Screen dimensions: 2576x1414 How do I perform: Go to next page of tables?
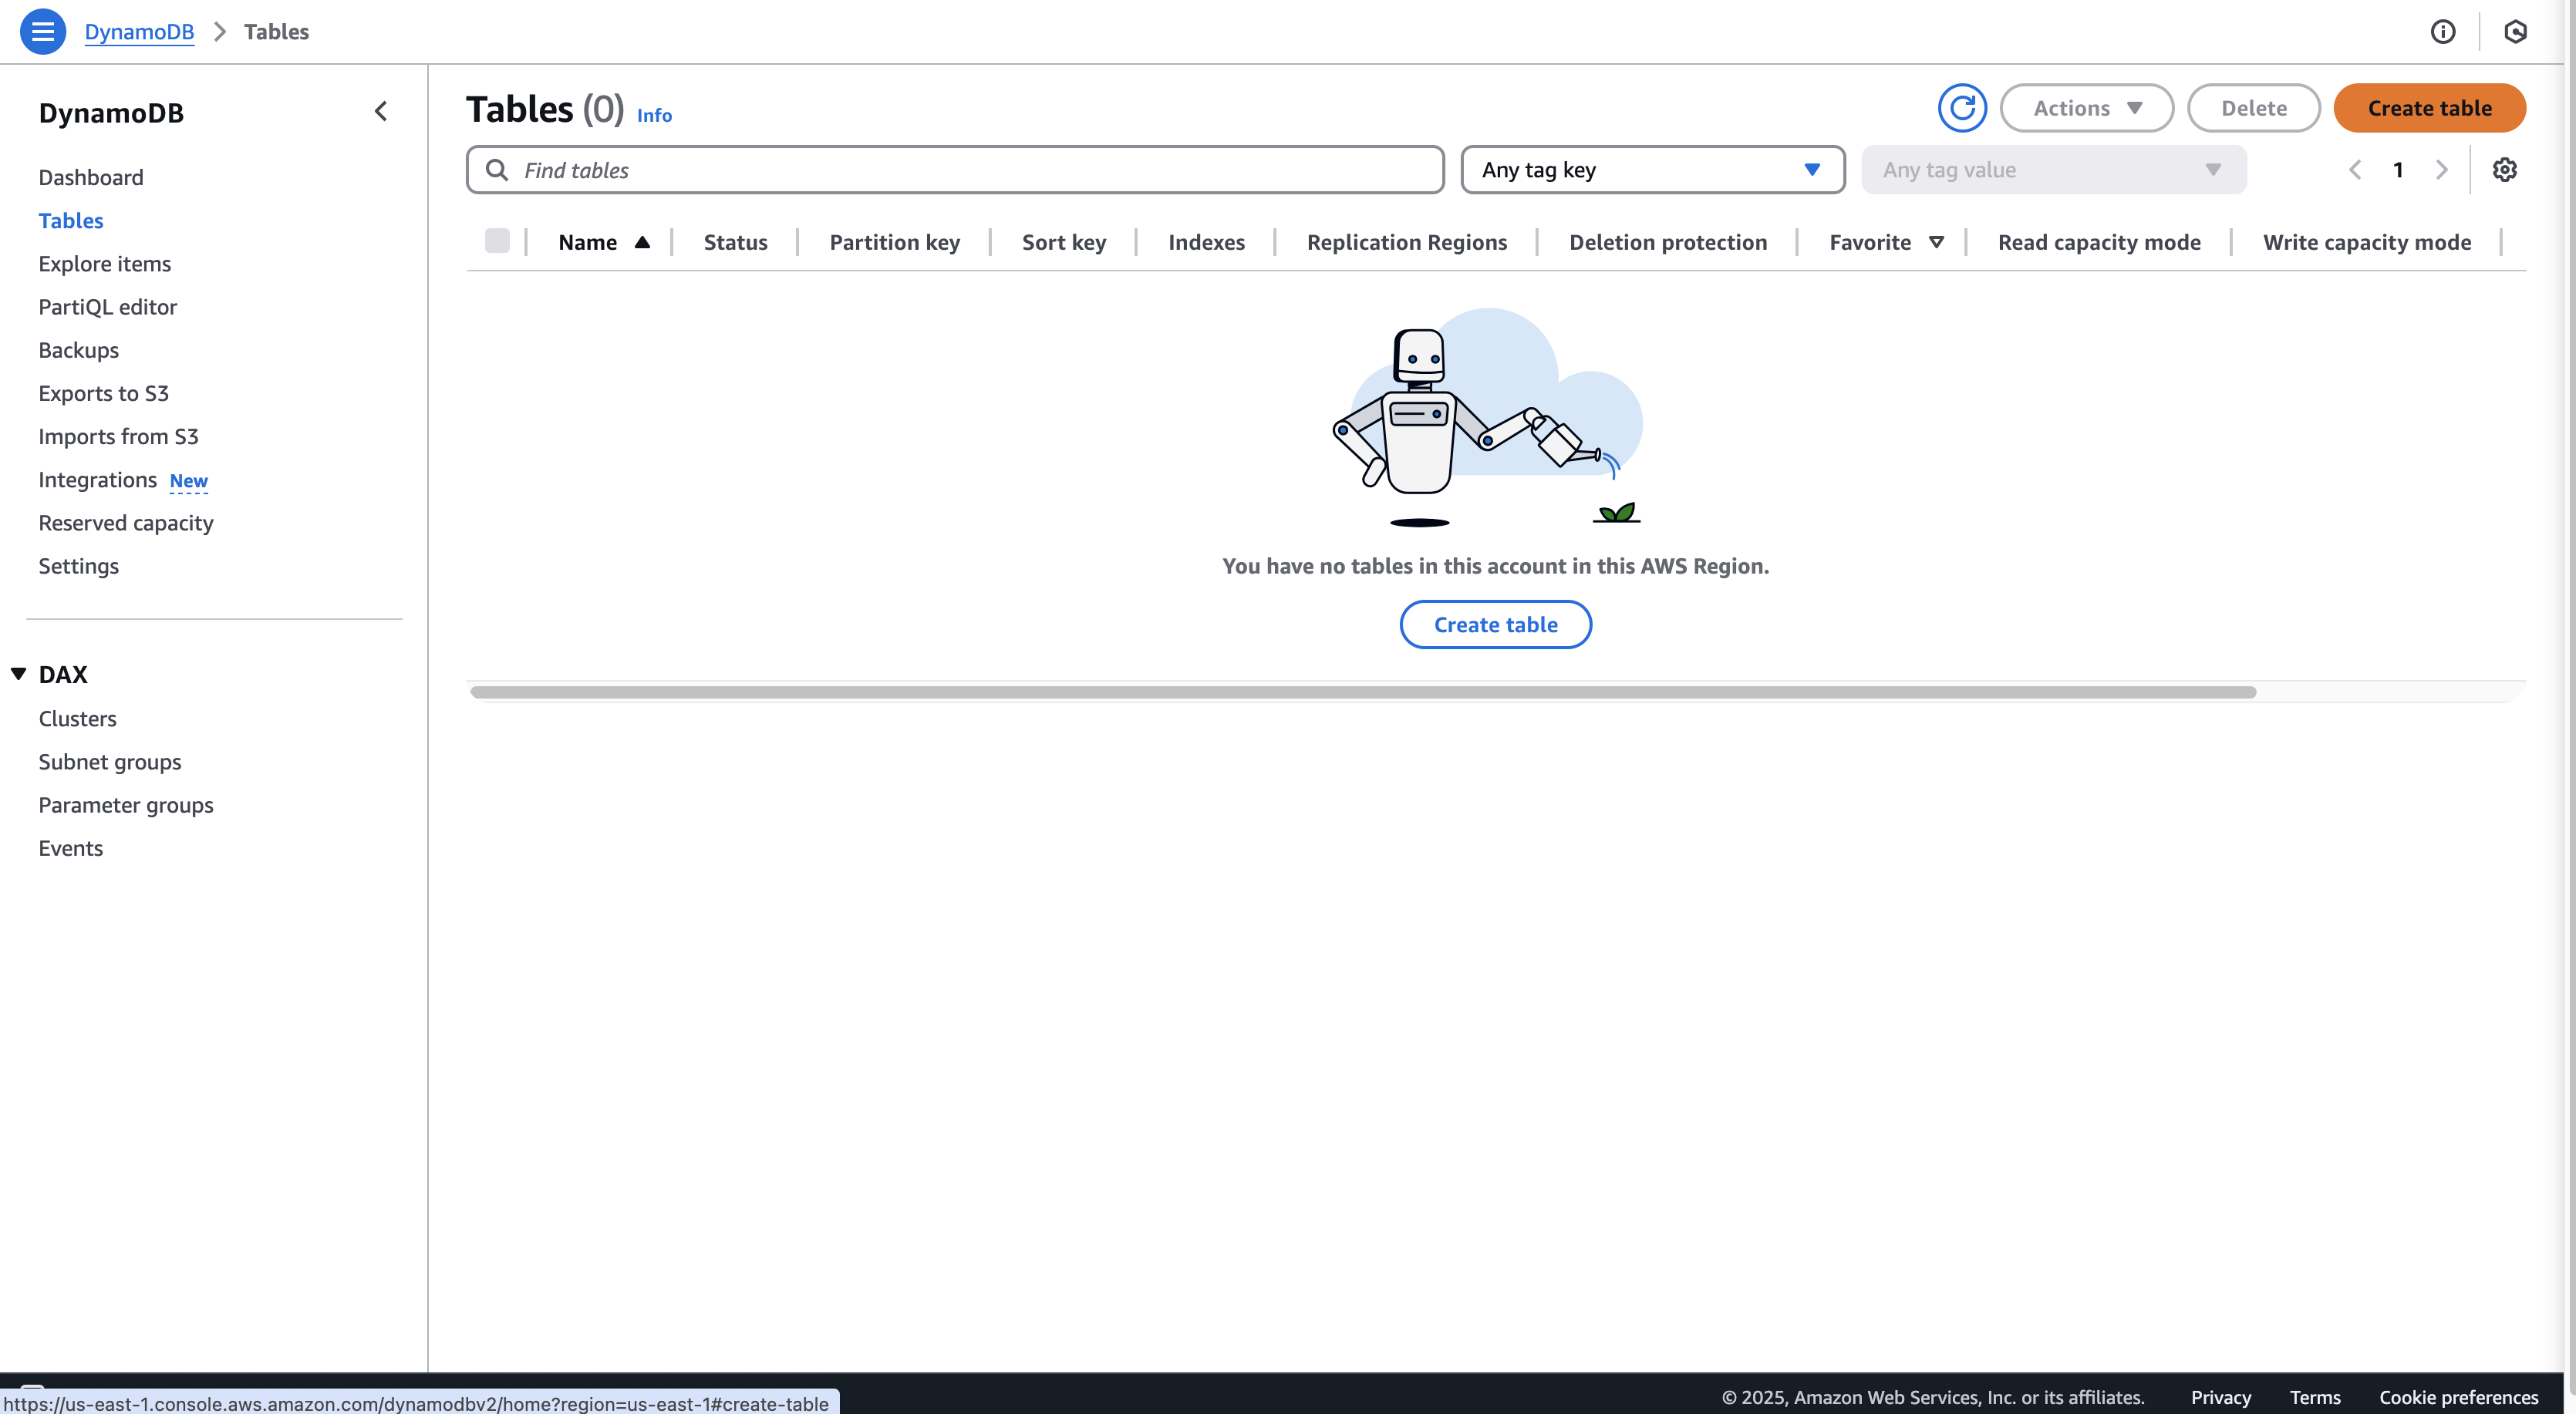coord(2442,170)
